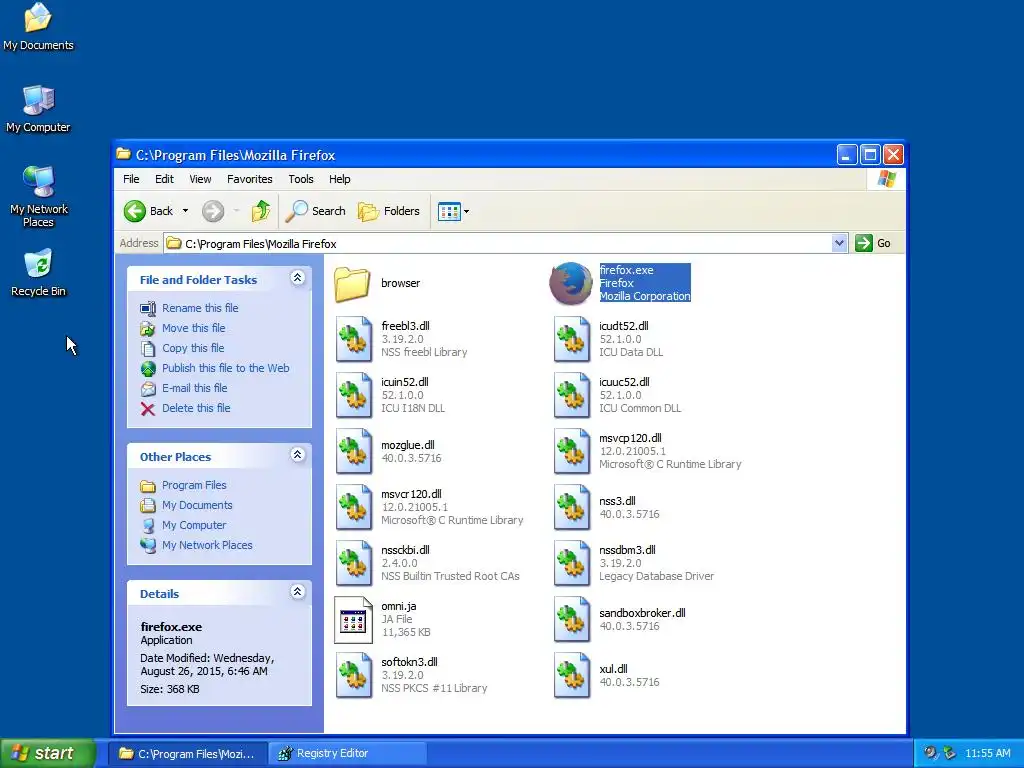1024x768 pixels.
Task: Click Delete this file link
Action: [196, 408]
